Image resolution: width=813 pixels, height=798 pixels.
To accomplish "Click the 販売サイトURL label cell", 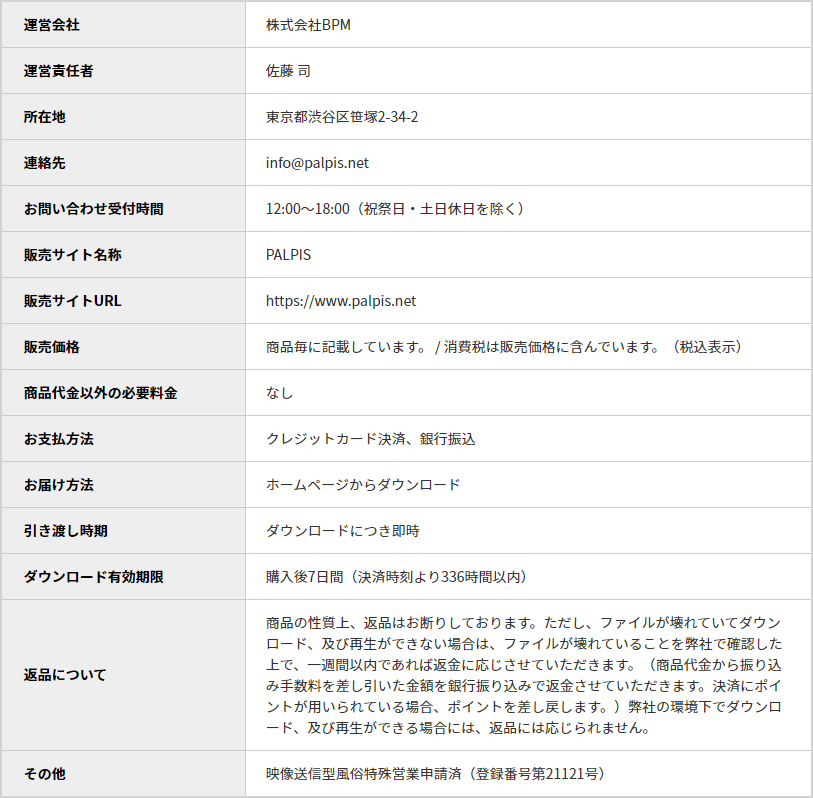I will click(x=73, y=301).
